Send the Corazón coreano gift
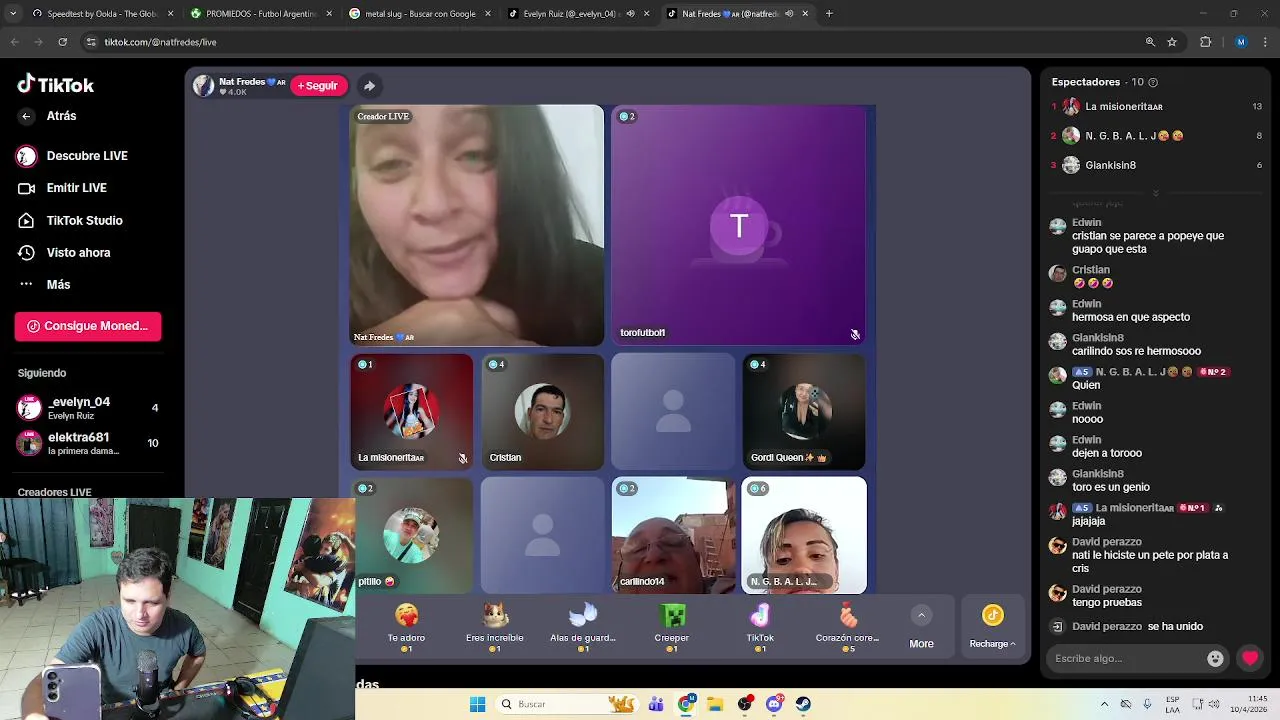This screenshot has width=1280, height=720. [847, 627]
